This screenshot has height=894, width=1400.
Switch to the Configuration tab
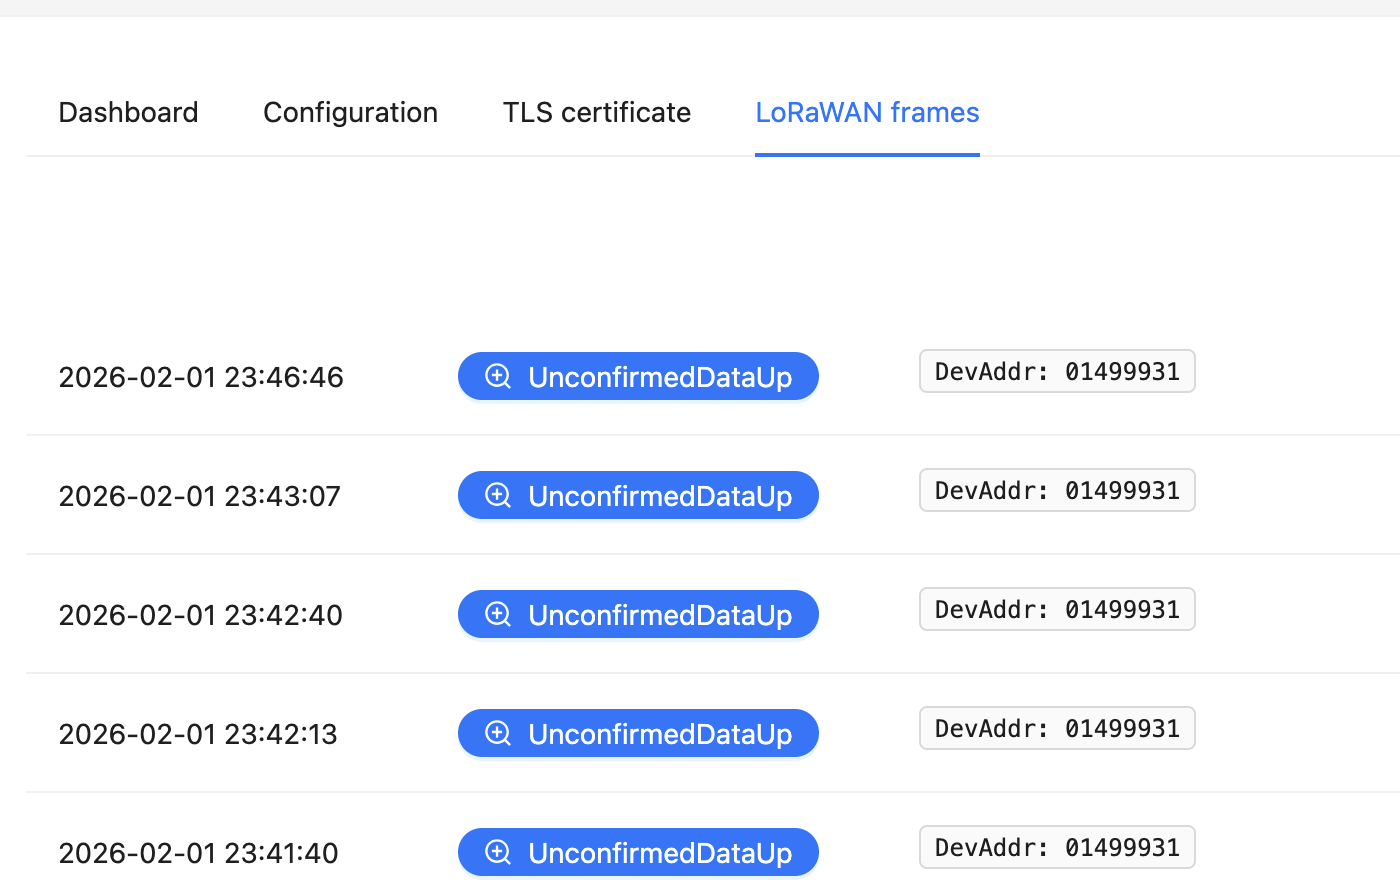coord(350,112)
